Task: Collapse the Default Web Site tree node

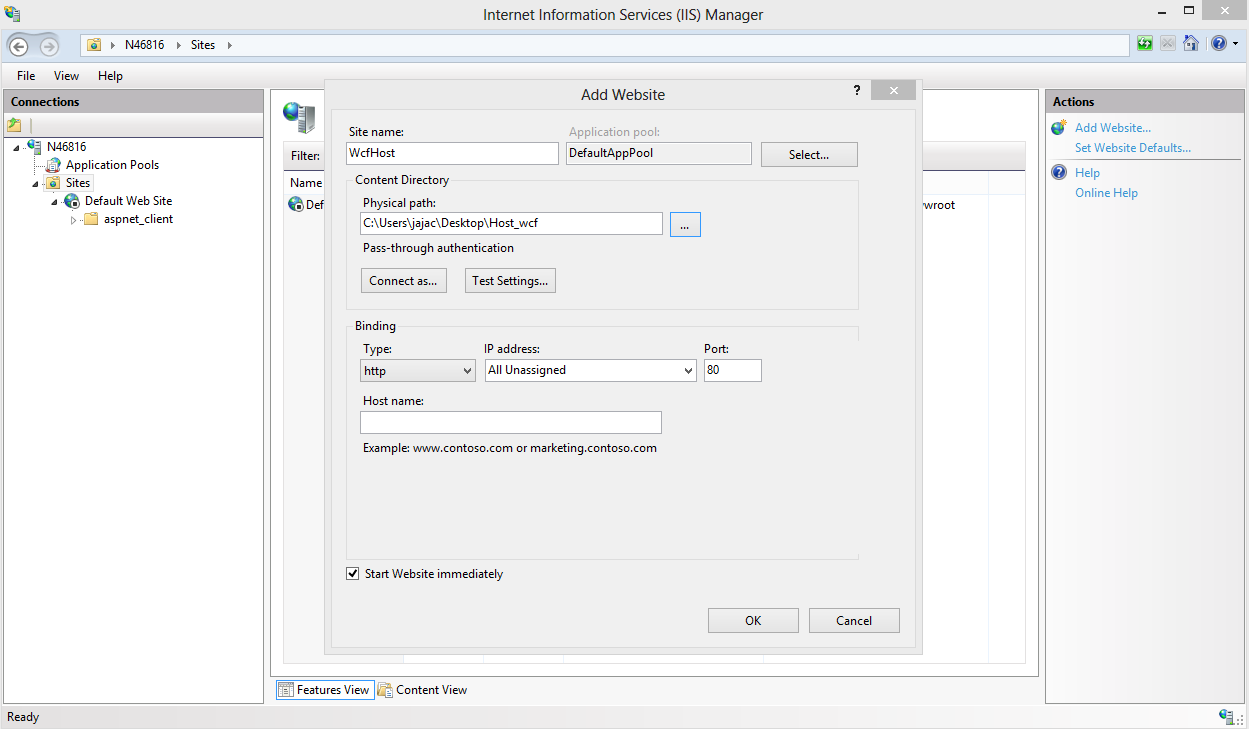Action: click(x=56, y=200)
